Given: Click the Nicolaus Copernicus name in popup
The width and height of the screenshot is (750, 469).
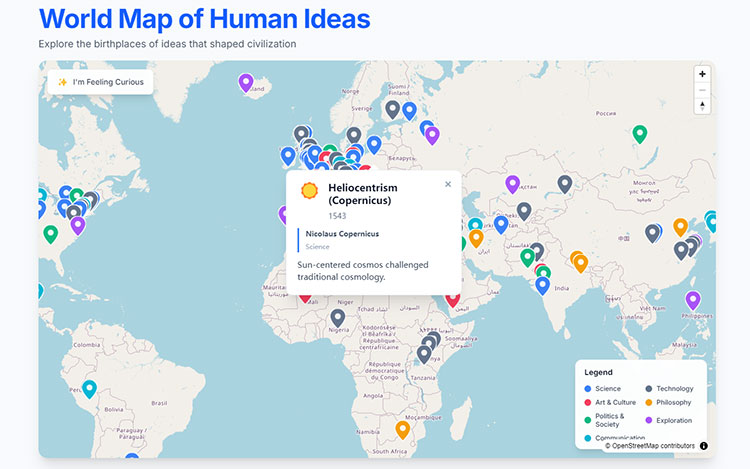Looking at the screenshot, I should (x=342, y=234).
